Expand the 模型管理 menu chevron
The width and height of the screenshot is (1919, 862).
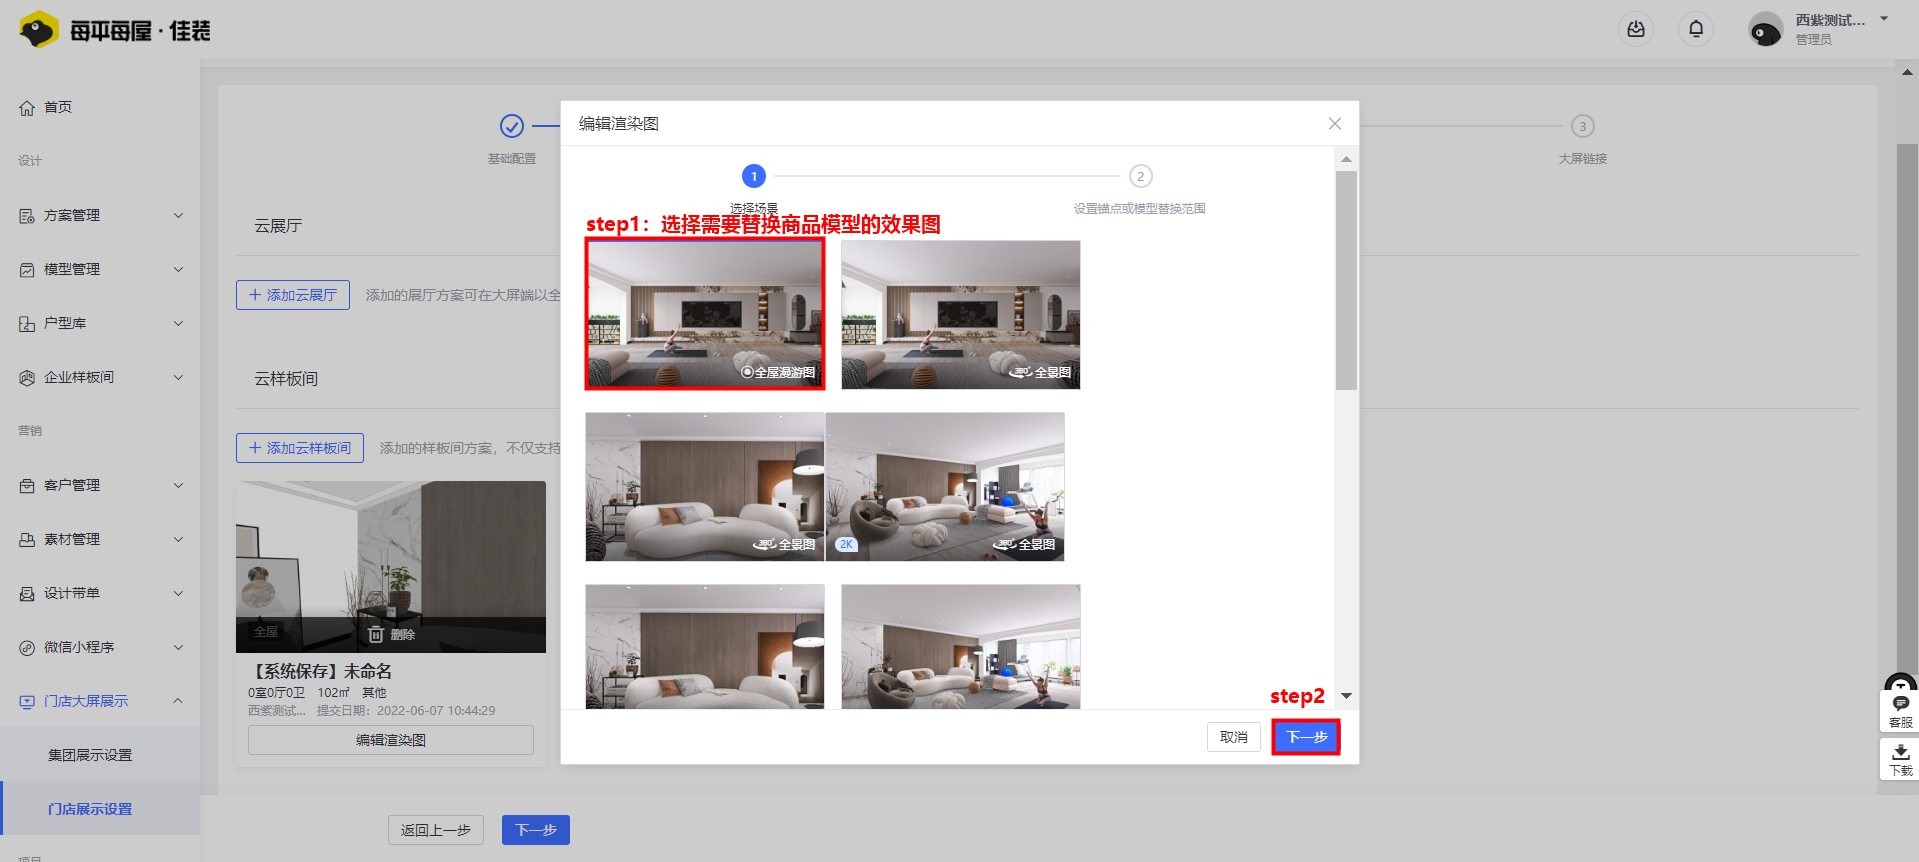(x=179, y=269)
